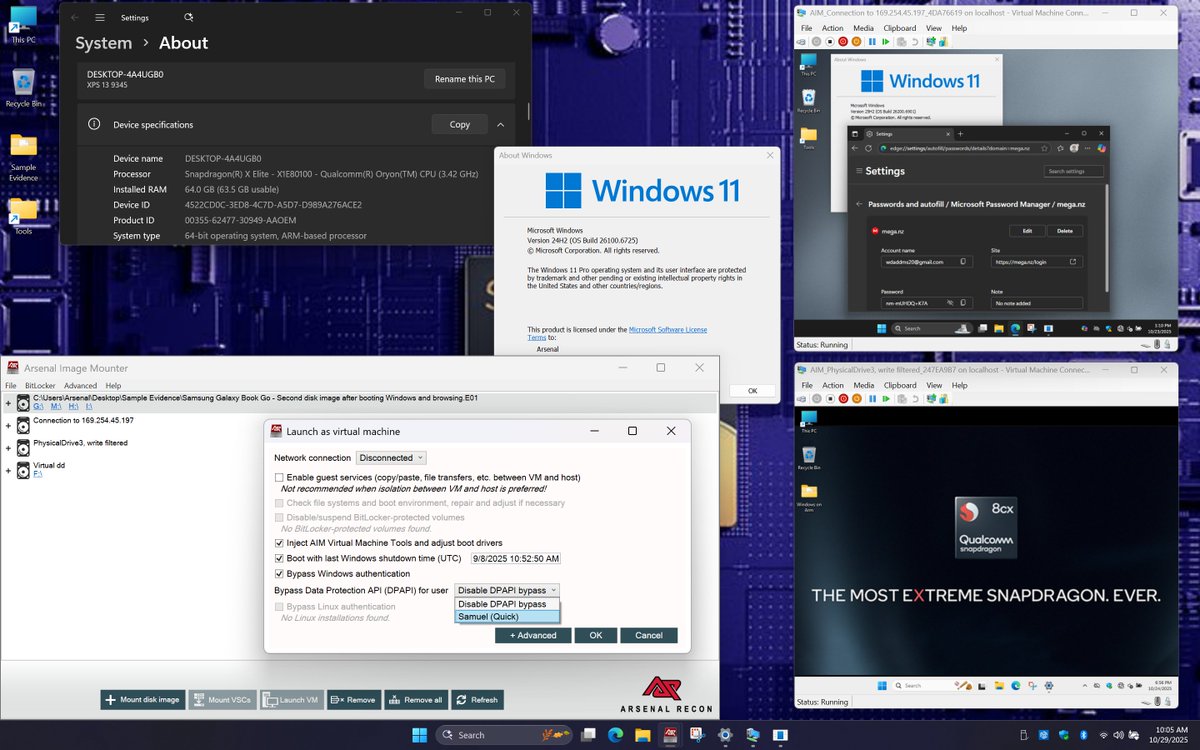Click Enhanced Session icon in AIM_Connection VM toolbar
This screenshot has height=750, width=1200.
point(931,42)
